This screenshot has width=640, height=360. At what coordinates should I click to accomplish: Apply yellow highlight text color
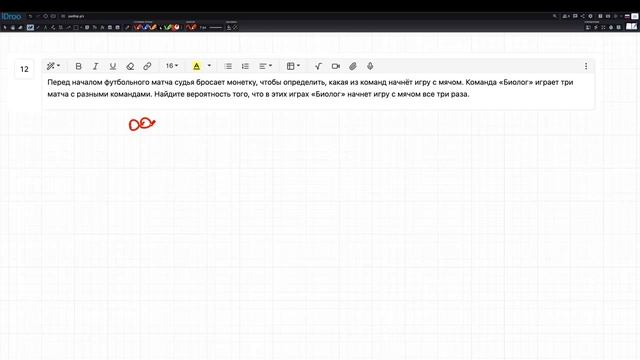coord(196,66)
